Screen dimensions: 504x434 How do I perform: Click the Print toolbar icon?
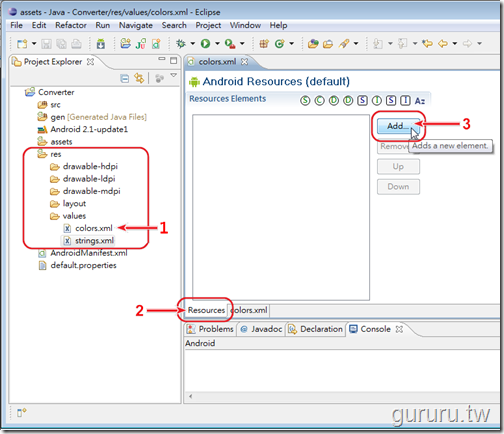76,44
